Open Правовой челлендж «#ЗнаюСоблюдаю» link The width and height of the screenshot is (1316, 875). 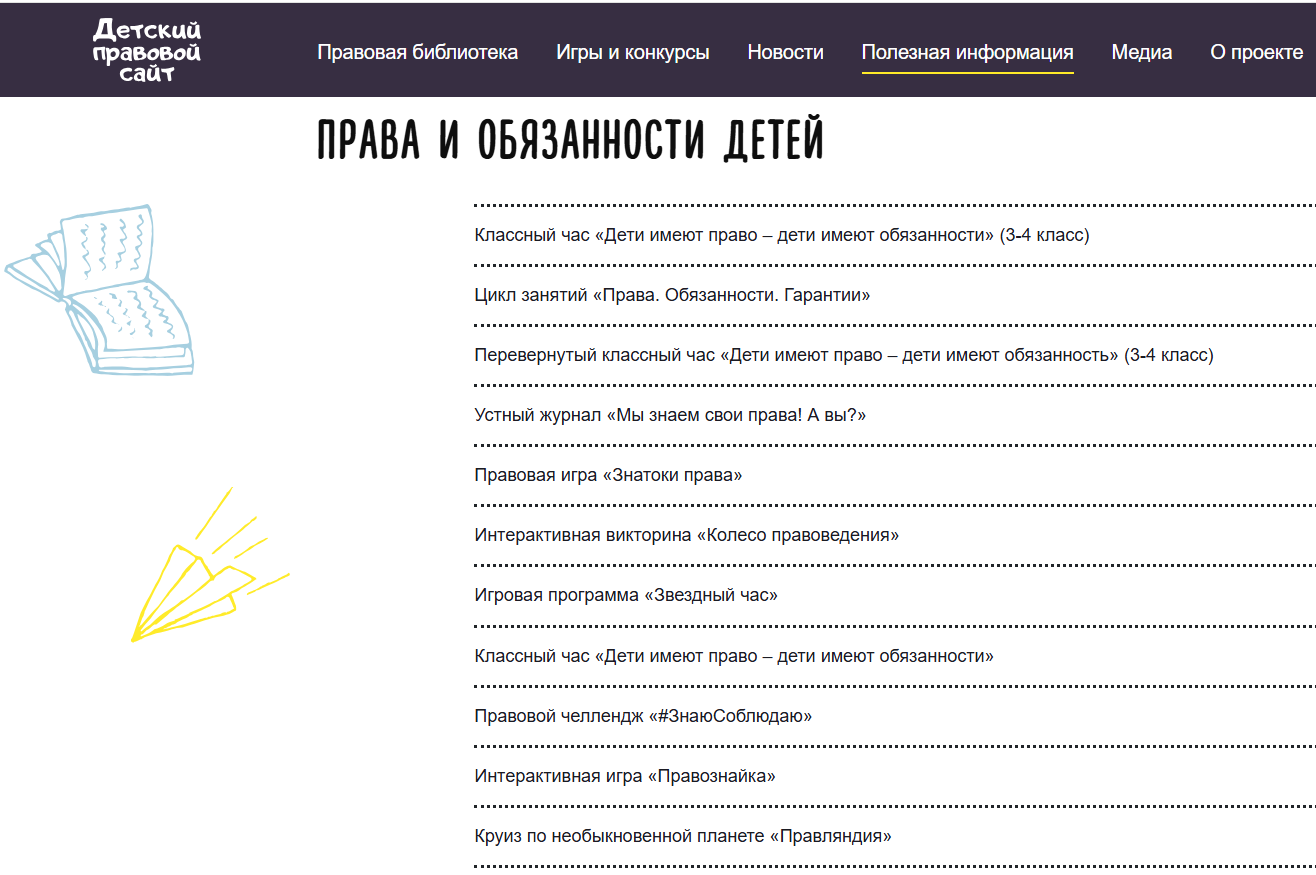click(642, 716)
